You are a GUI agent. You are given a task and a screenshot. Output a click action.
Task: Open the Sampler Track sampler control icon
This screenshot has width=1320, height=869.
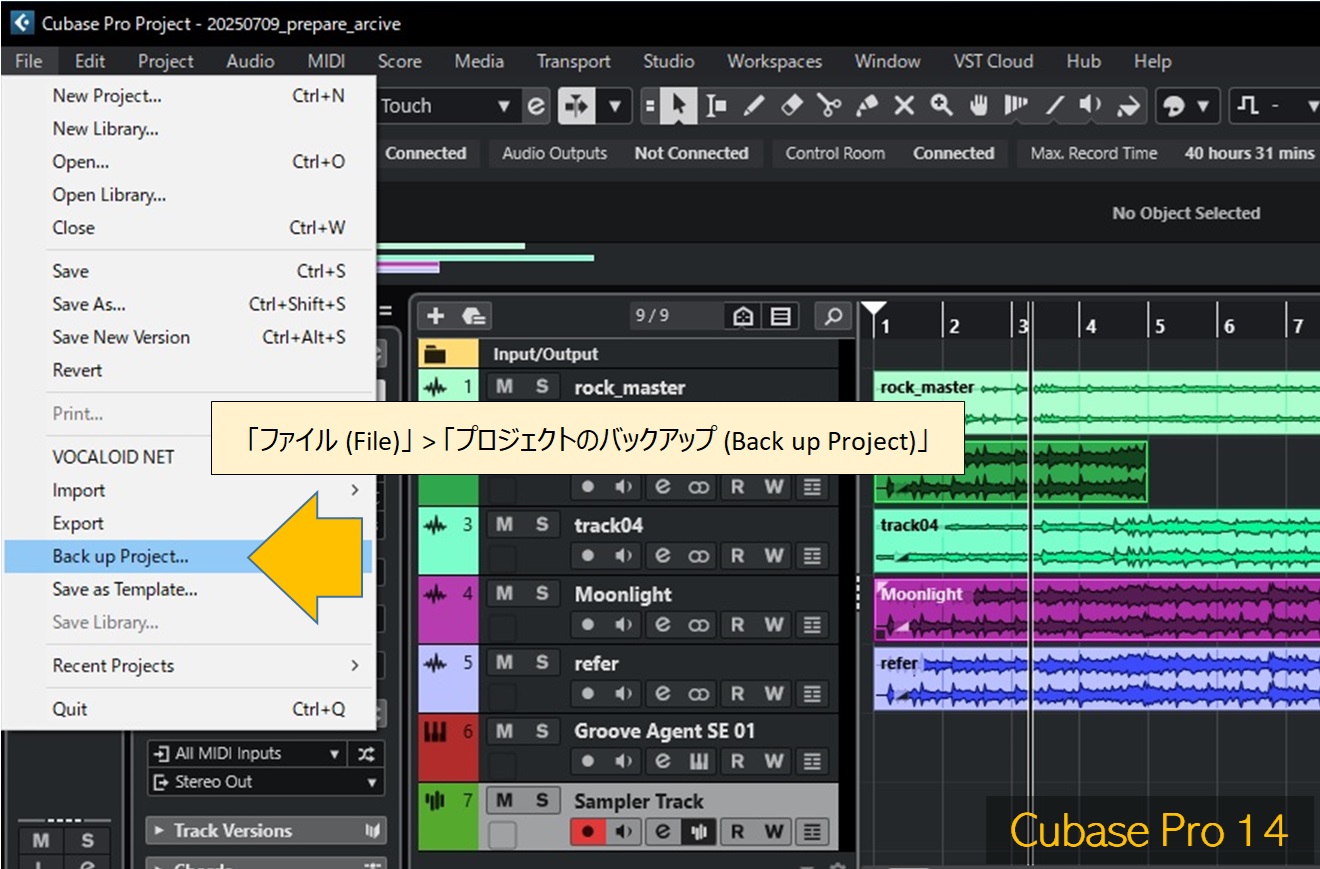click(700, 832)
